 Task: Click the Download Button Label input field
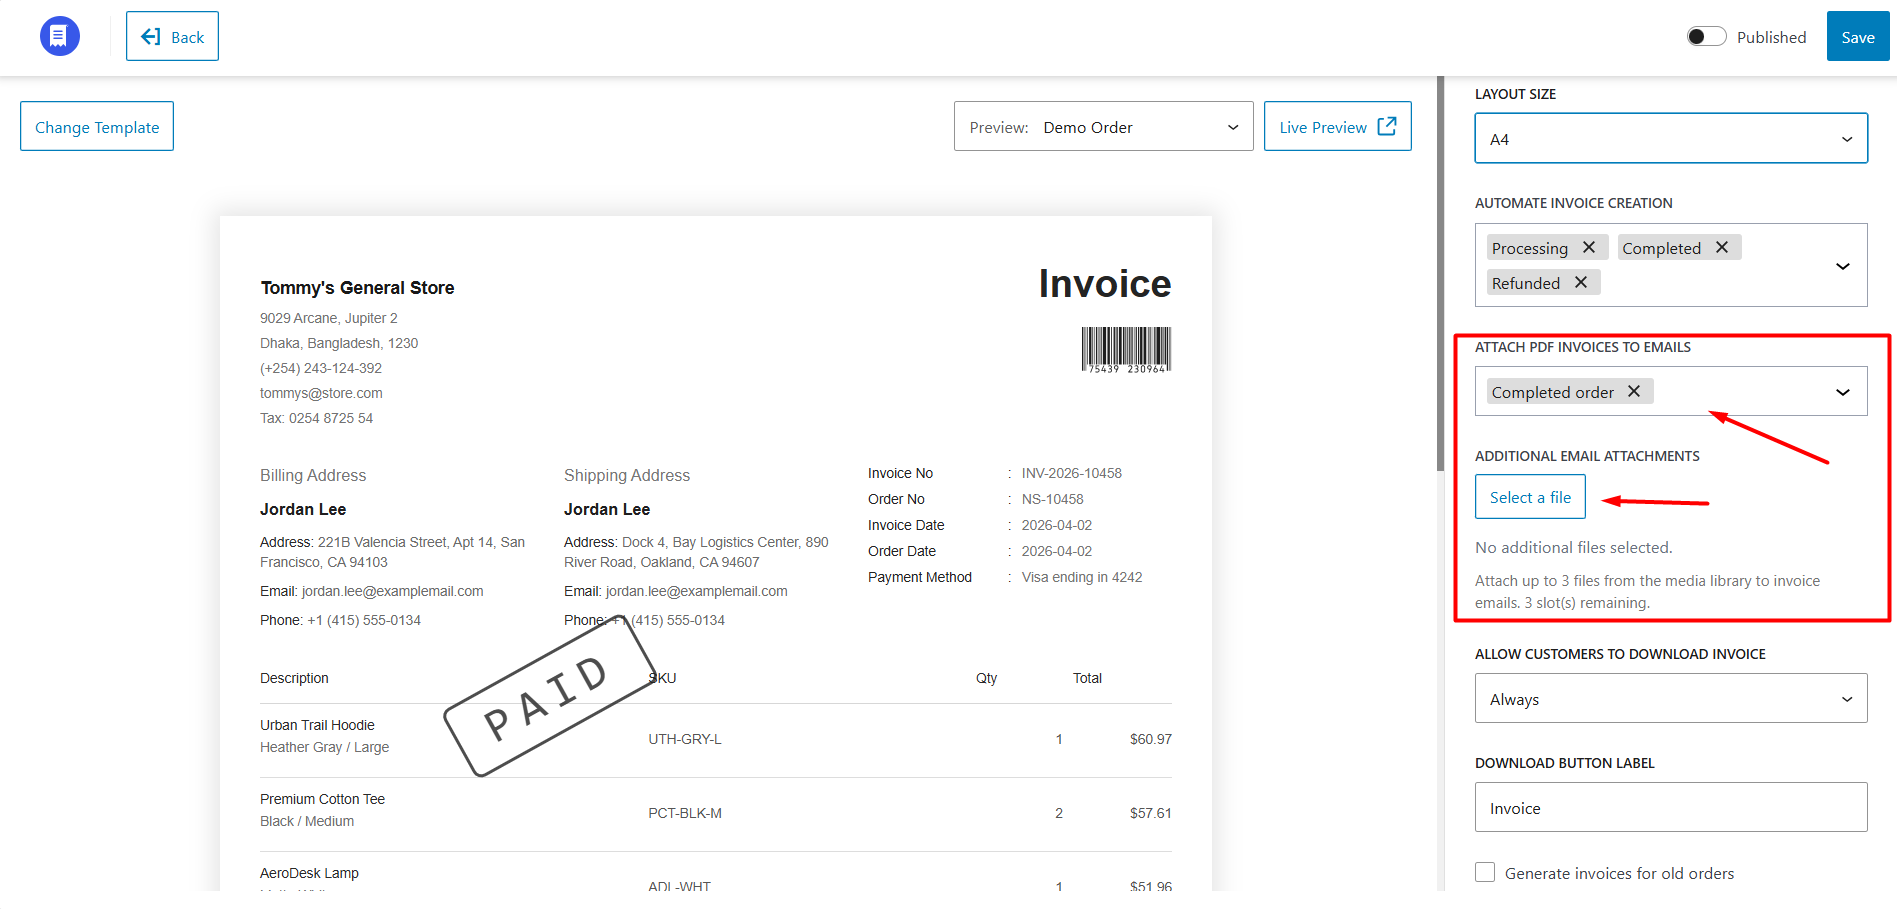1671,807
